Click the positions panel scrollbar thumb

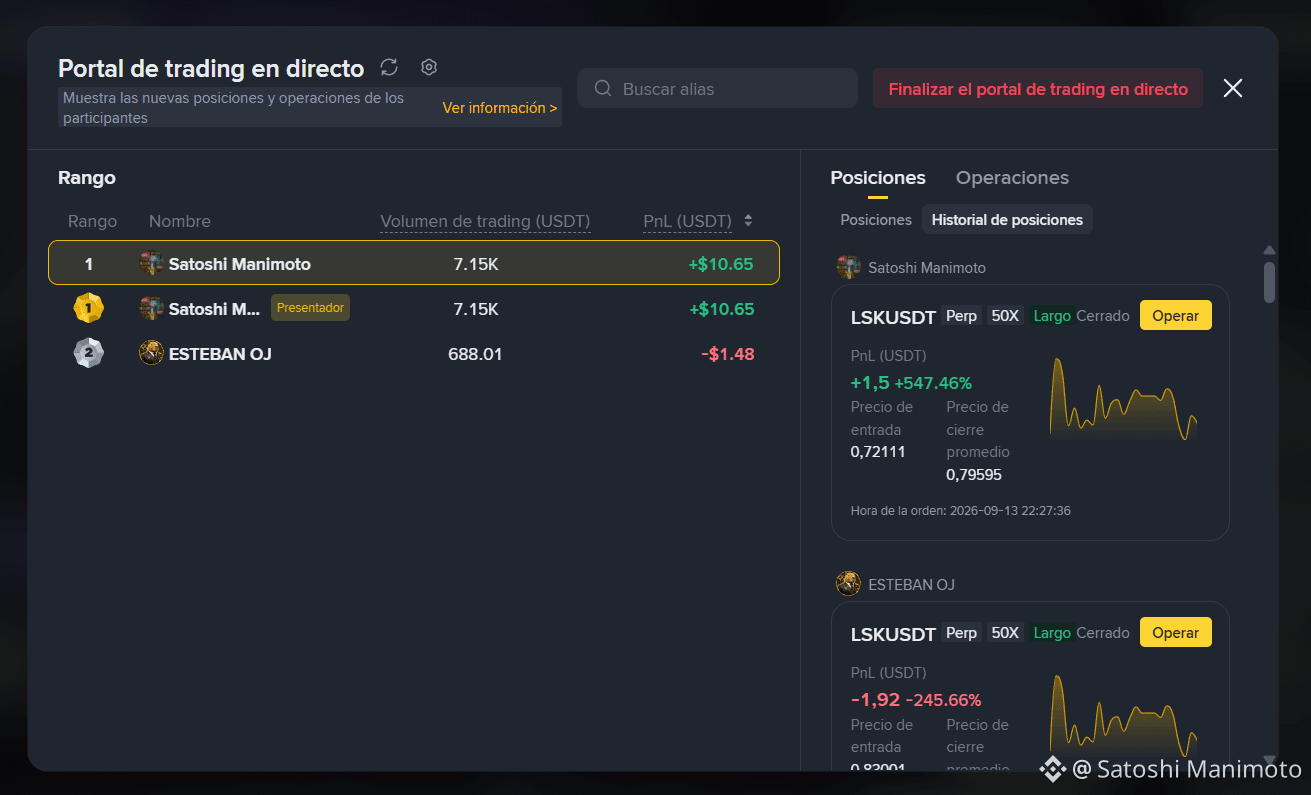[1270, 282]
